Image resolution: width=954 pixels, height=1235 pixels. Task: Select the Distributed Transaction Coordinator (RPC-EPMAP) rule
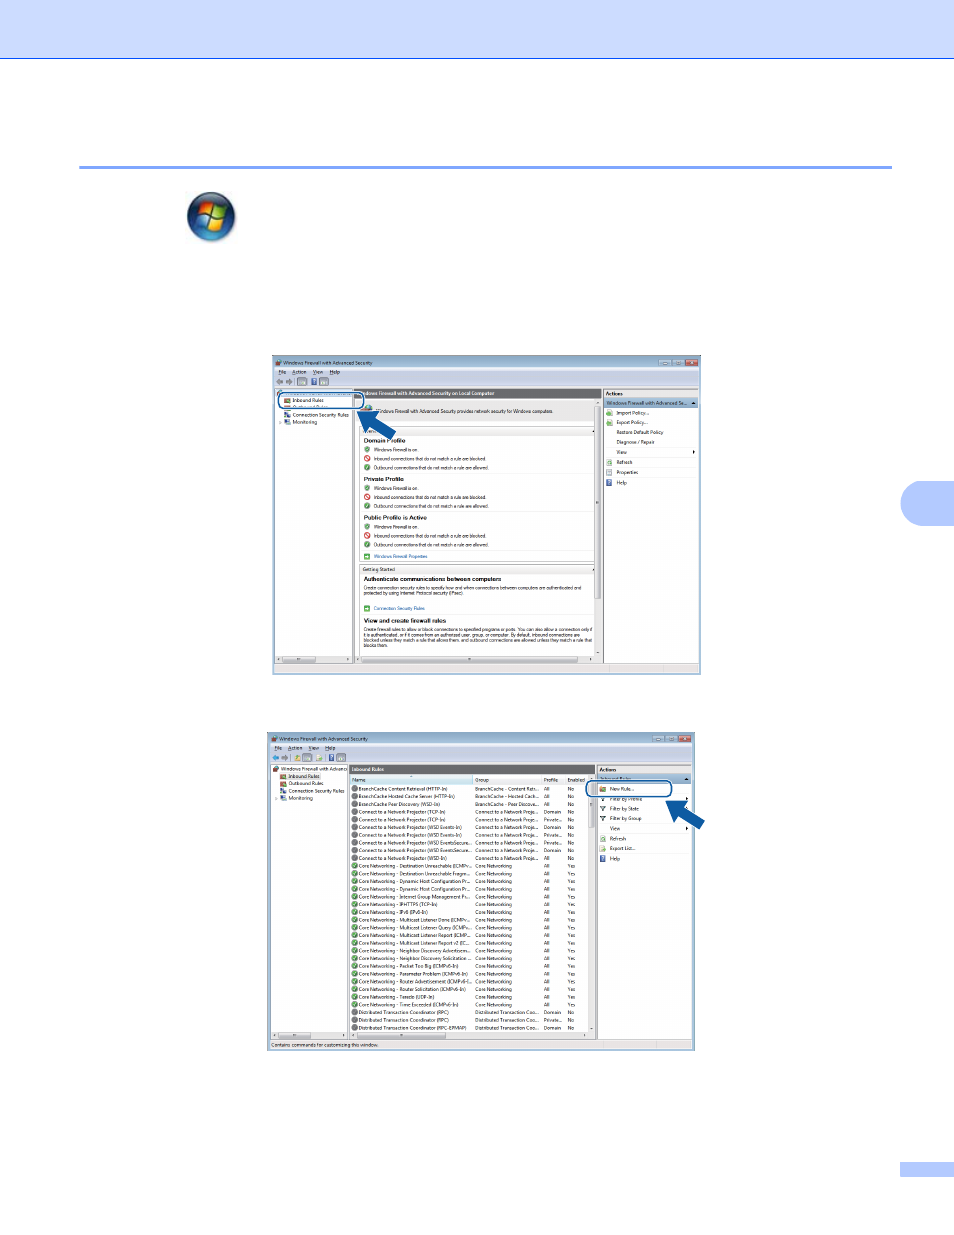(x=470, y=1028)
